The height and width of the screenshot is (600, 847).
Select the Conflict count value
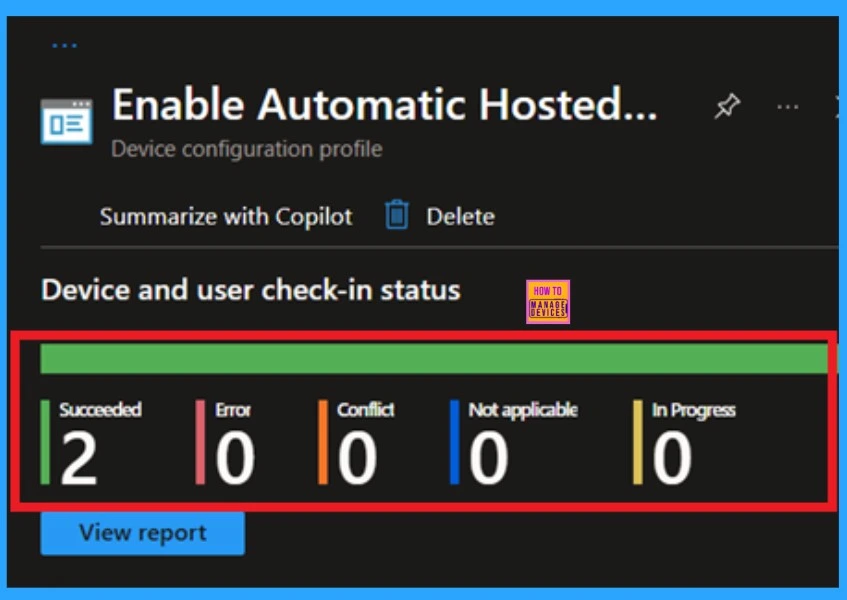(357, 459)
